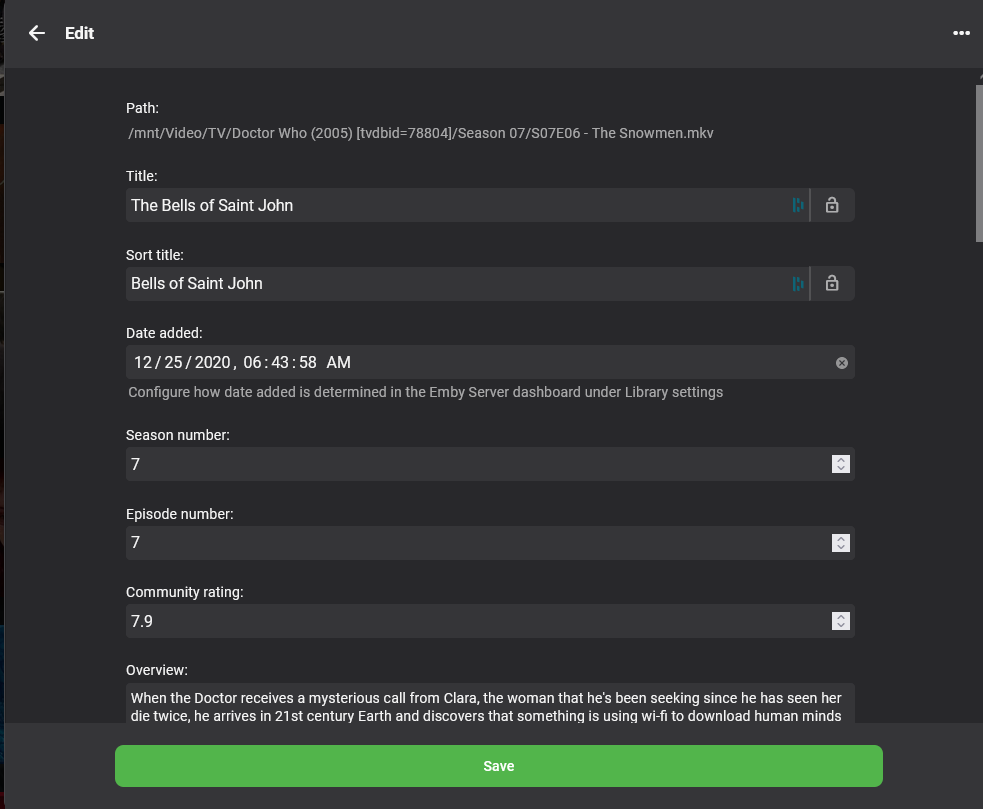Lock the Sort title field with the padlock
The image size is (983, 809).
pos(832,283)
